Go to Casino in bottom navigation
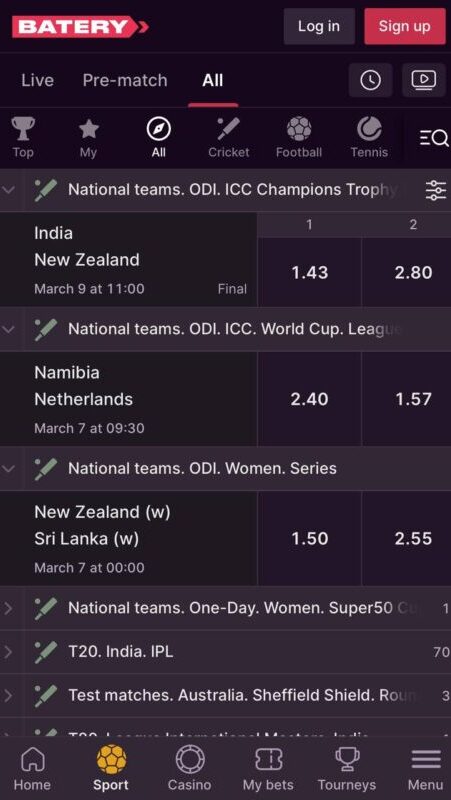Image resolution: width=451 pixels, height=800 pixels. tap(190, 768)
